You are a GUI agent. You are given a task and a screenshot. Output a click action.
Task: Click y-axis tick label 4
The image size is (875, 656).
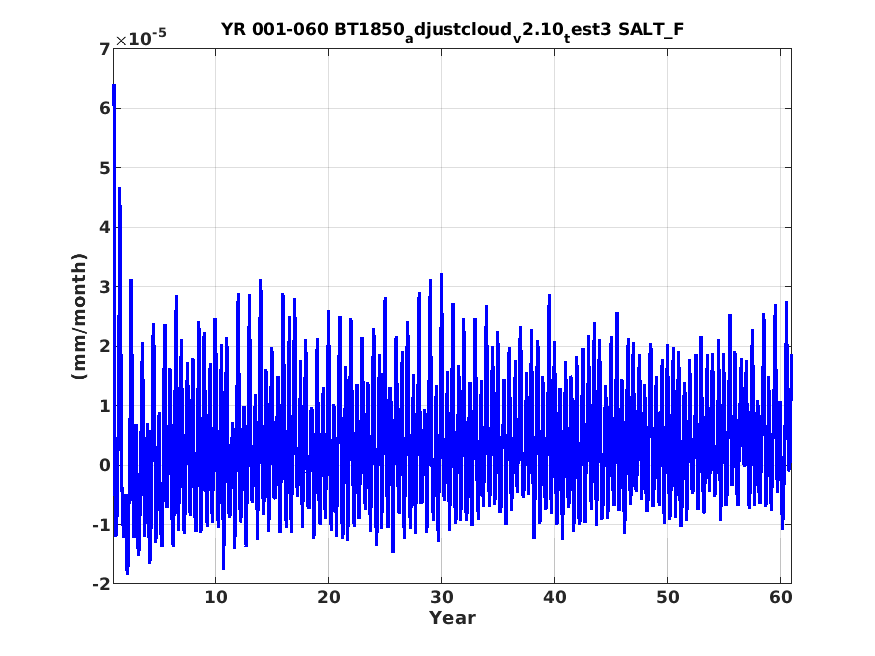pyautogui.click(x=105, y=228)
